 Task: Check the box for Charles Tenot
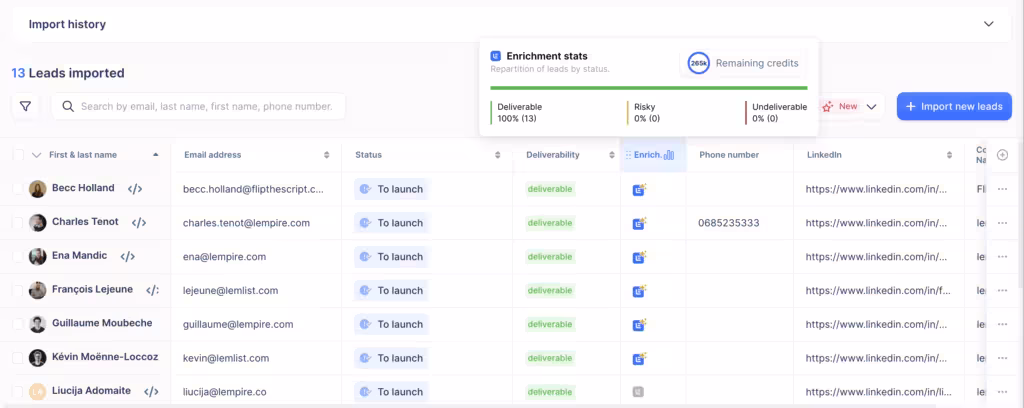18,223
